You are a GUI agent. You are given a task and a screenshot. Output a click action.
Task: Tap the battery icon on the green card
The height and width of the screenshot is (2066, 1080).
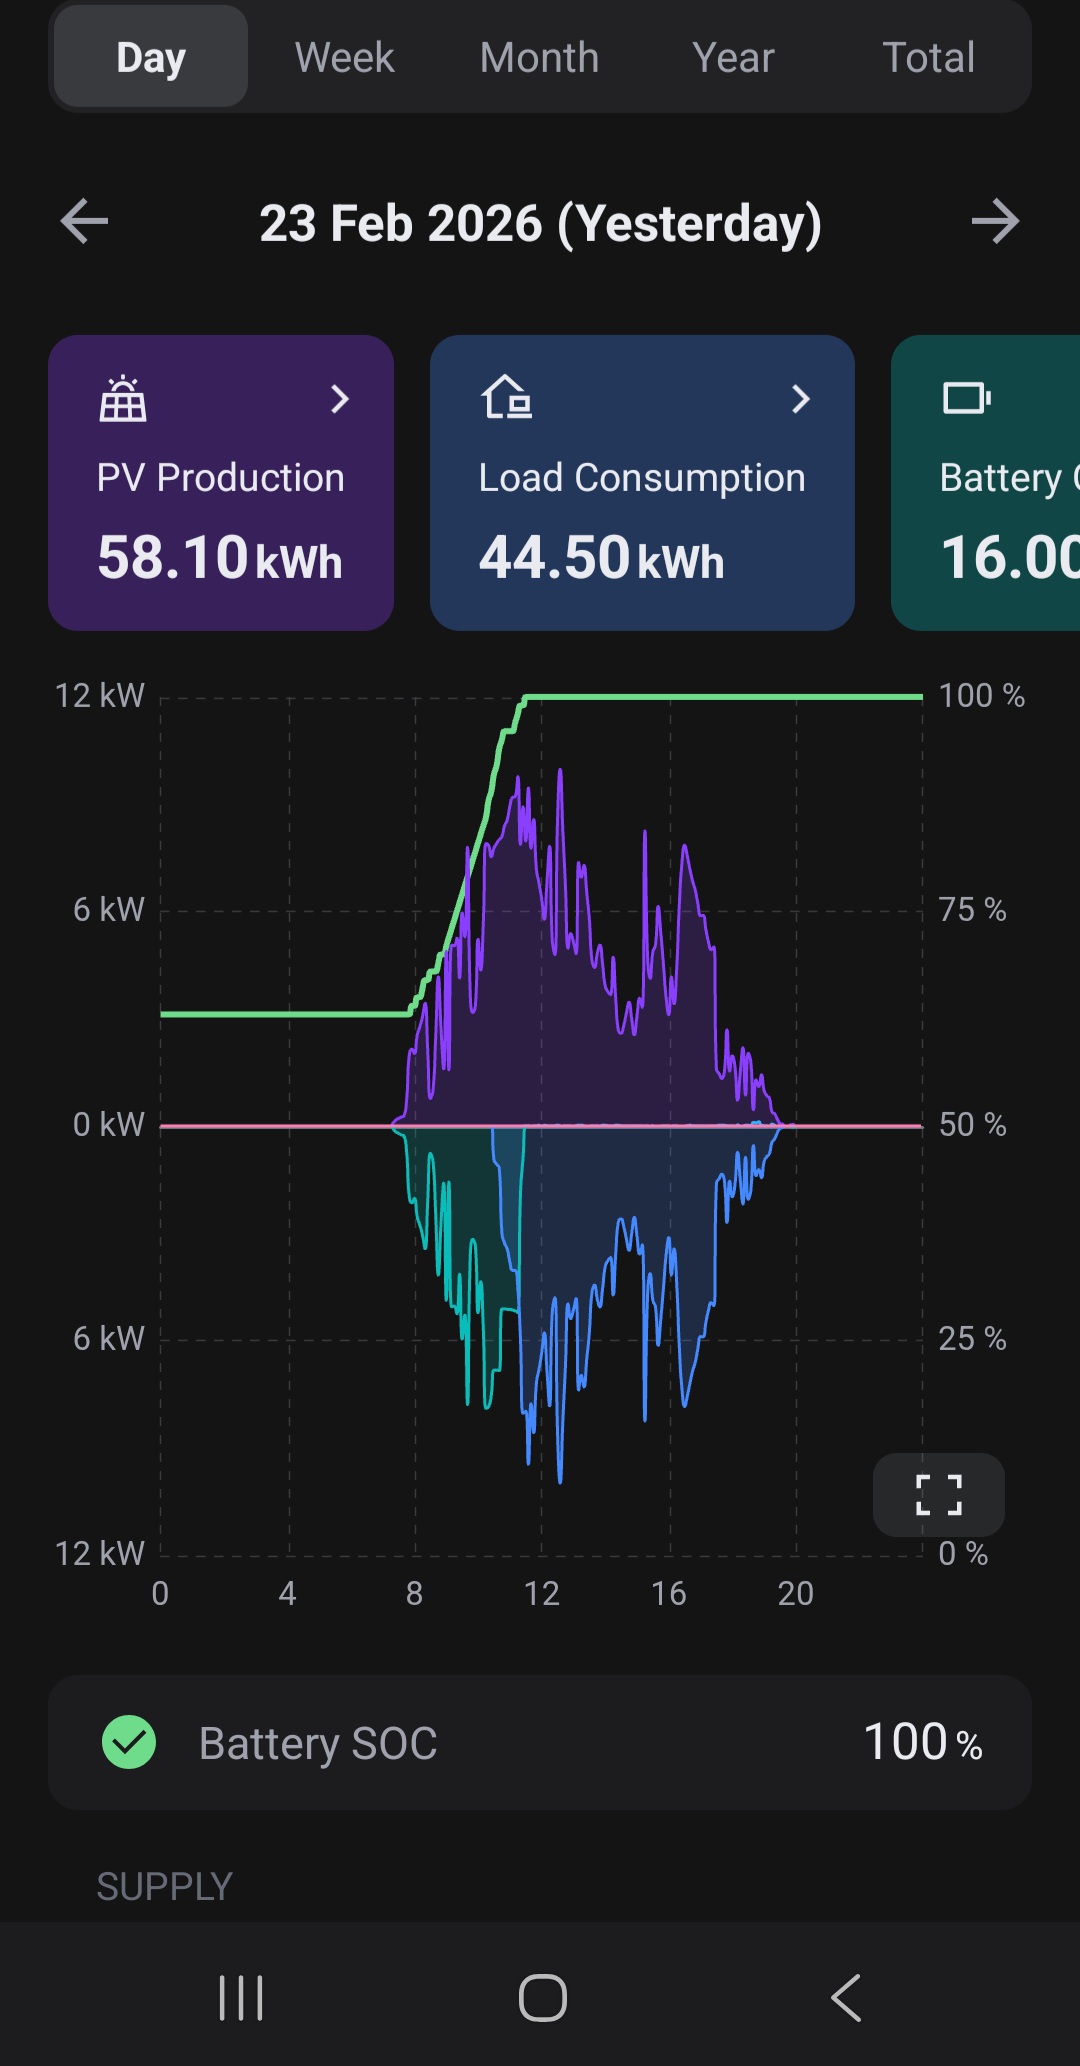coord(966,398)
